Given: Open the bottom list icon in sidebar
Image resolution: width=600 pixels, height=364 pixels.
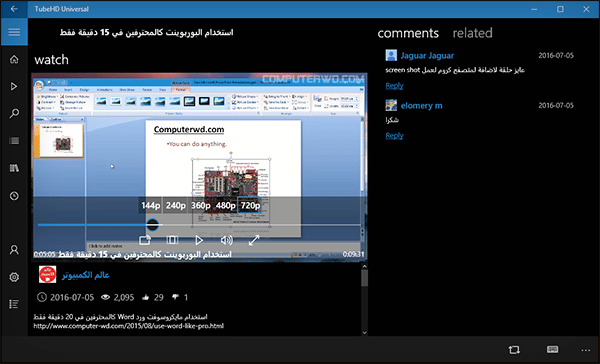Looking at the screenshot, I should [14, 304].
